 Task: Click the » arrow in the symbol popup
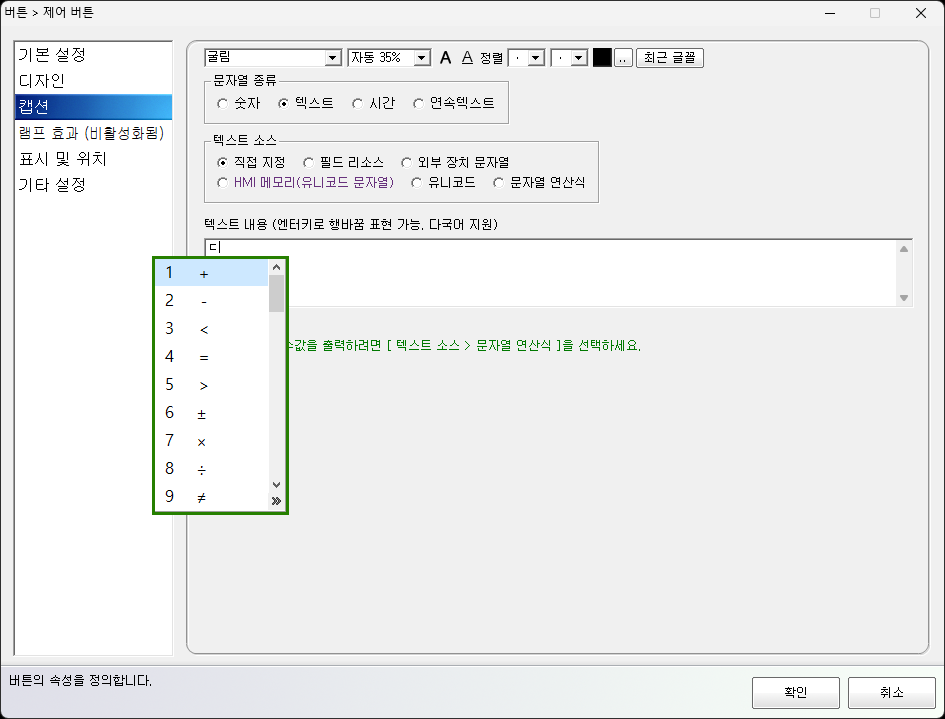point(277,499)
